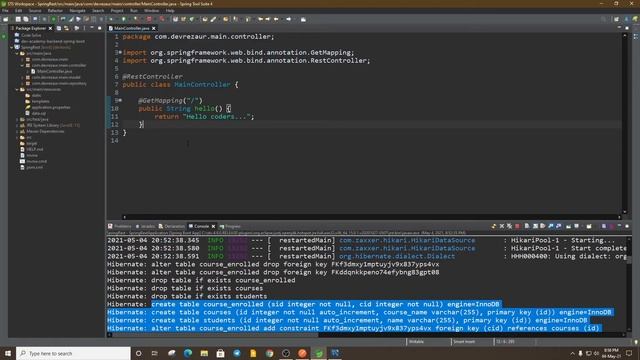
Task: Minimize the Package Explorer view
Action: click(x=92, y=28)
